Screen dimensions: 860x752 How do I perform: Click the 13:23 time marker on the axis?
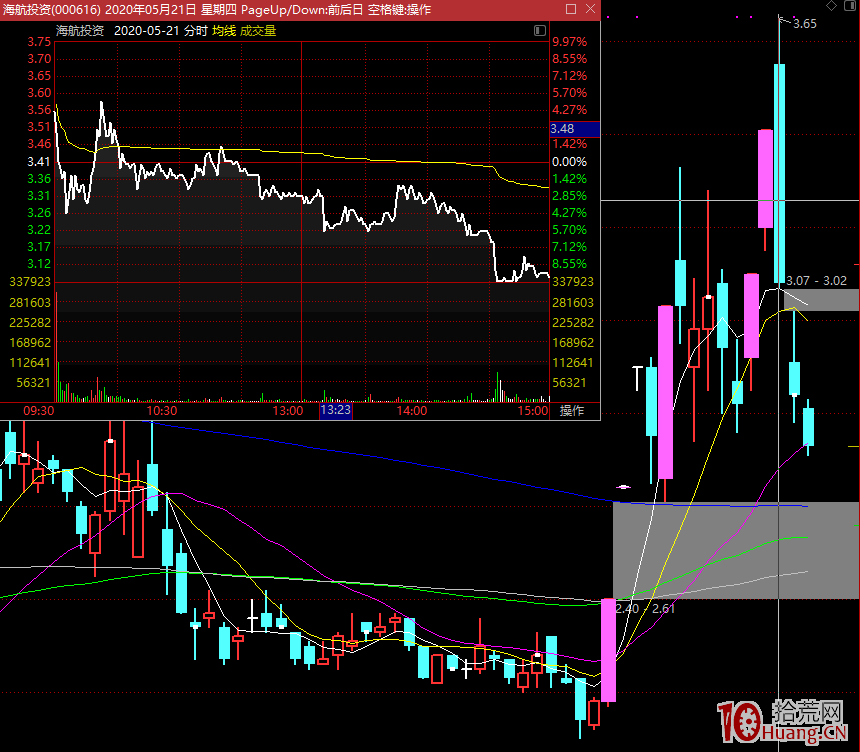(335, 410)
